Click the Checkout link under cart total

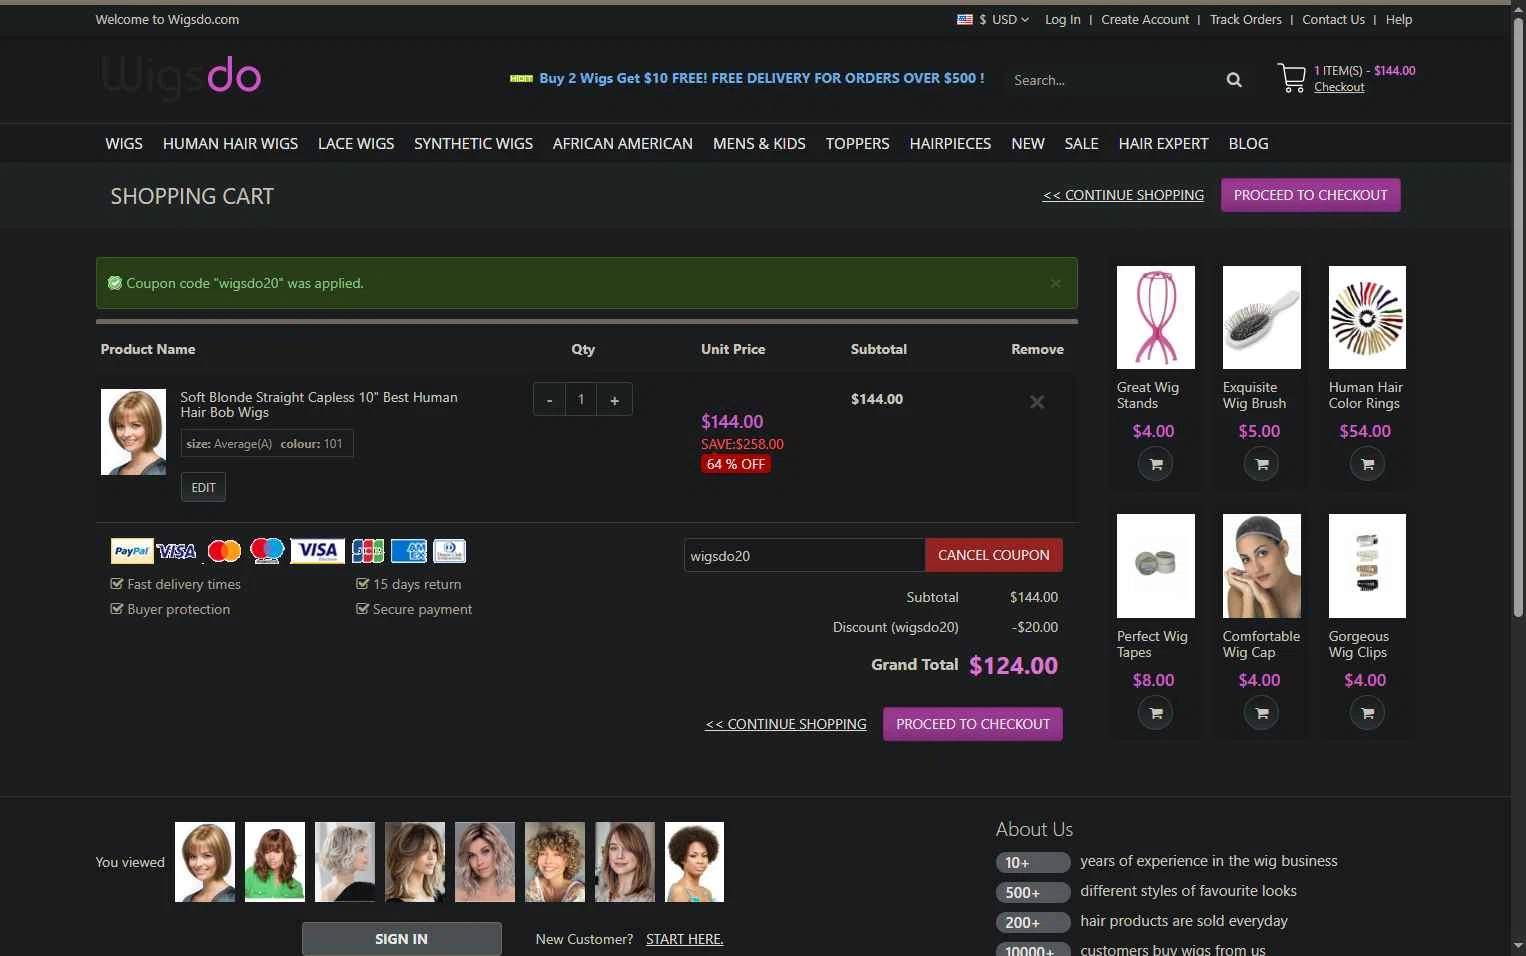(x=1339, y=87)
